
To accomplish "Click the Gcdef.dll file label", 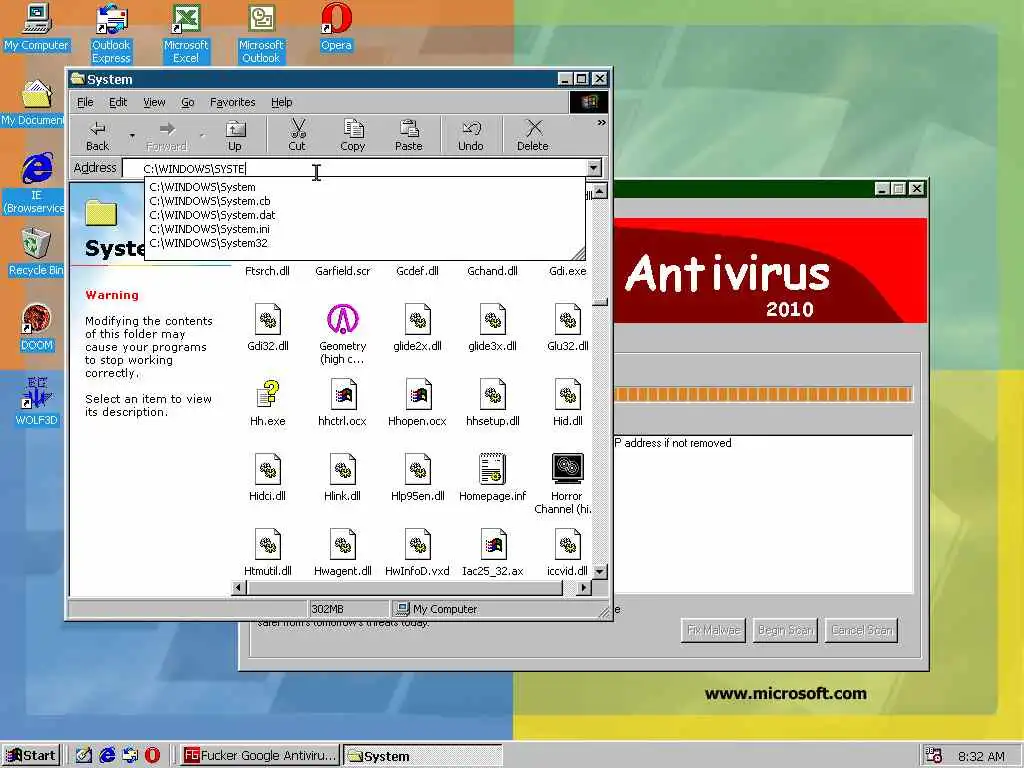I will click(418, 271).
